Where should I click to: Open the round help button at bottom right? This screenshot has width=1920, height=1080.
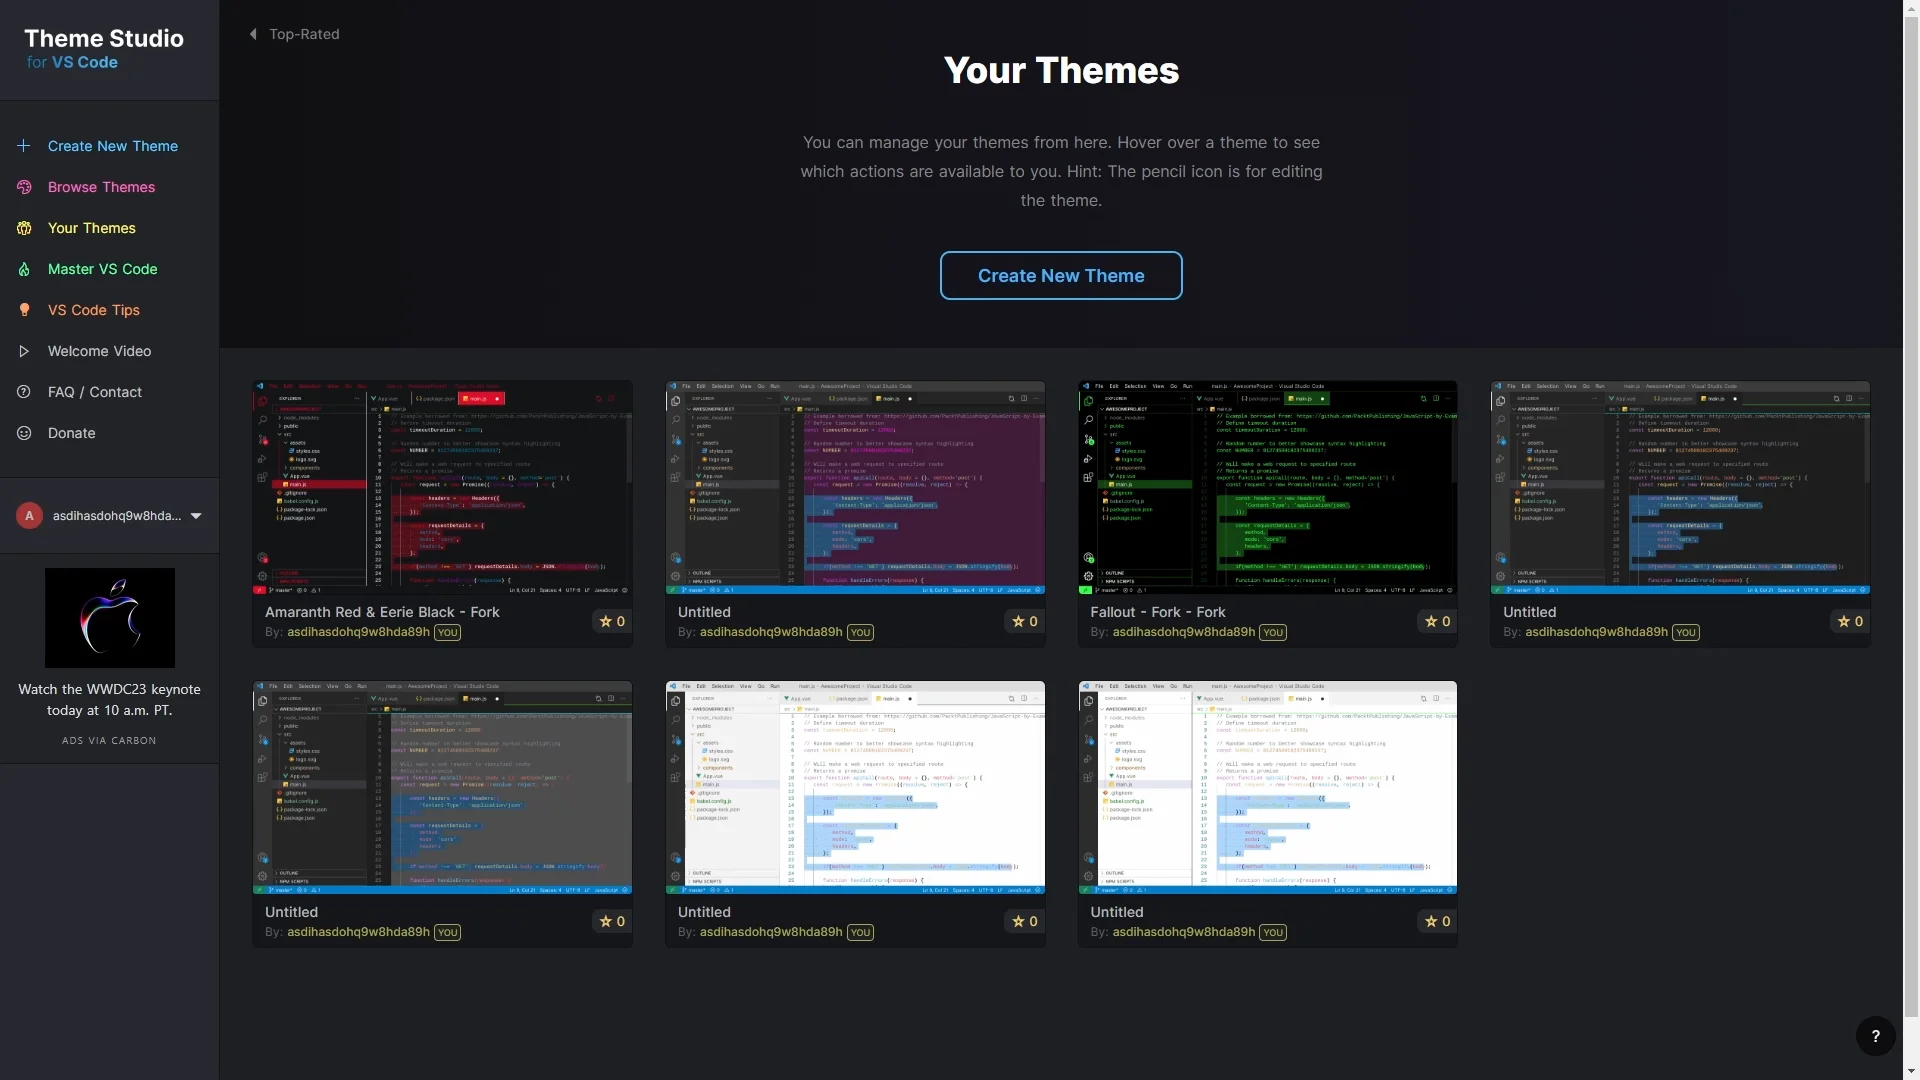tap(1875, 1036)
